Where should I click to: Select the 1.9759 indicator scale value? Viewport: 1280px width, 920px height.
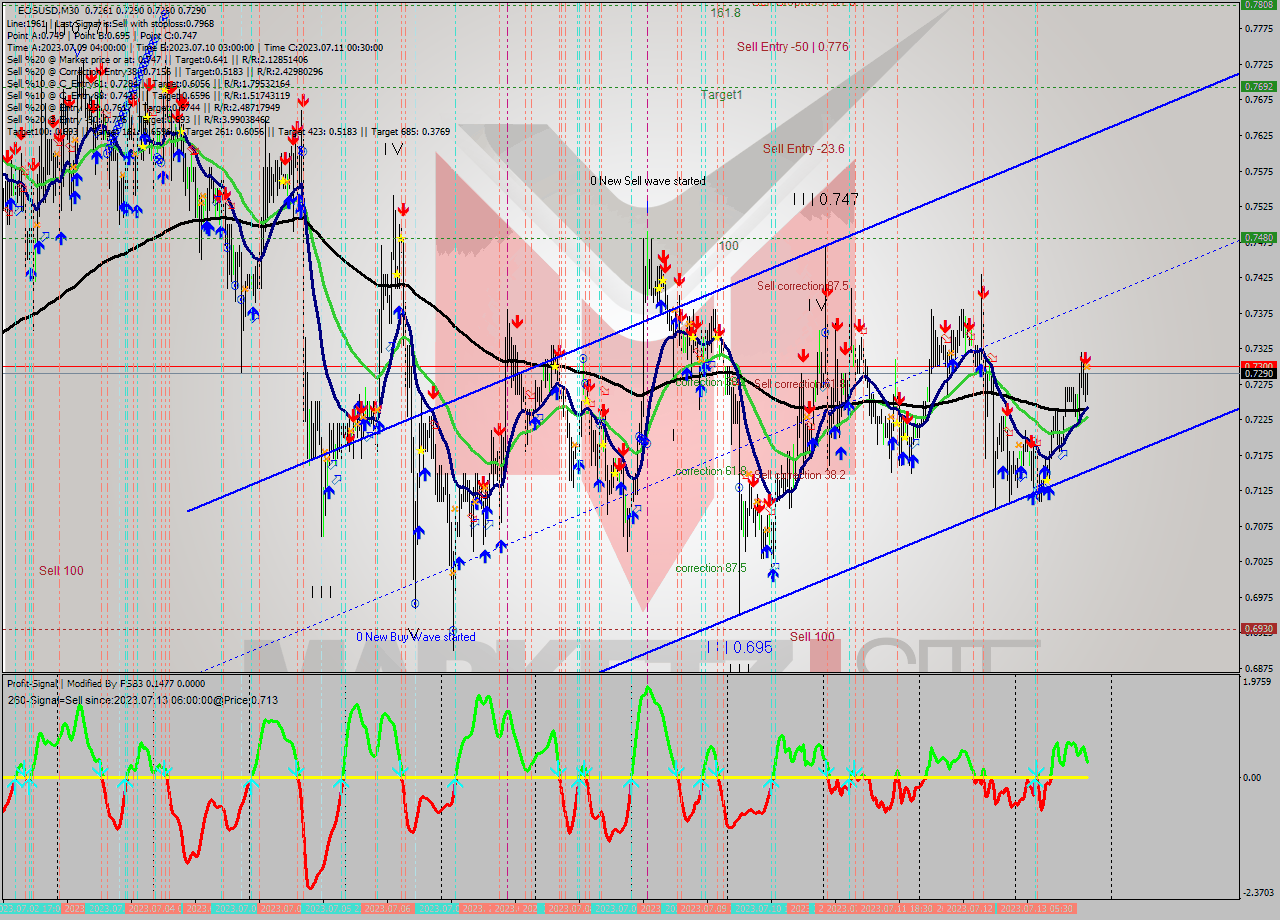coord(1259,682)
